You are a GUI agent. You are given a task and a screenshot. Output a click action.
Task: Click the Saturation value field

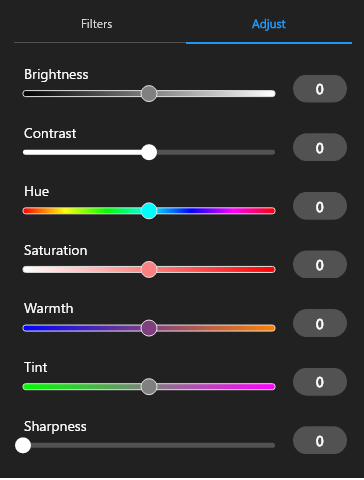320,265
